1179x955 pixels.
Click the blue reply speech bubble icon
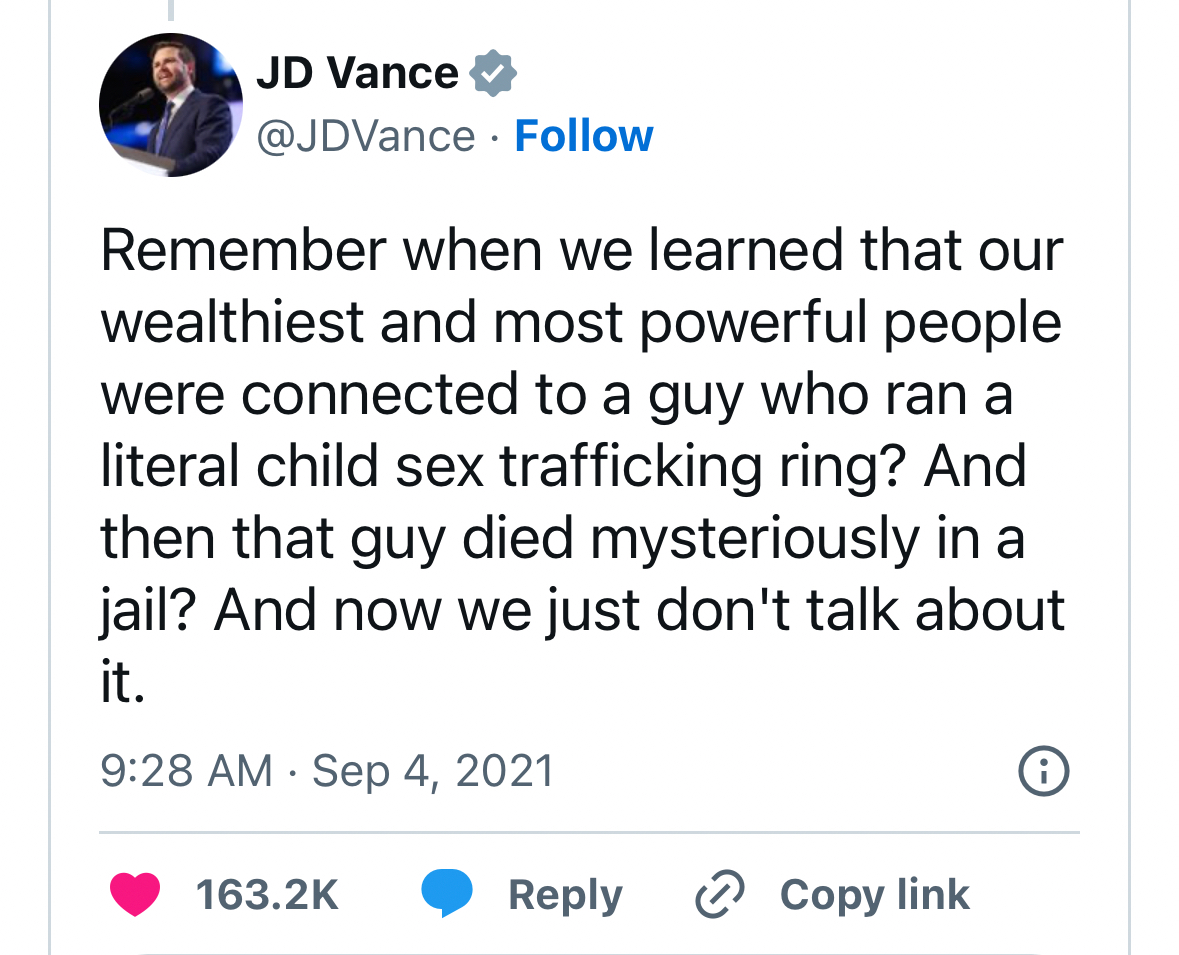(x=447, y=894)
